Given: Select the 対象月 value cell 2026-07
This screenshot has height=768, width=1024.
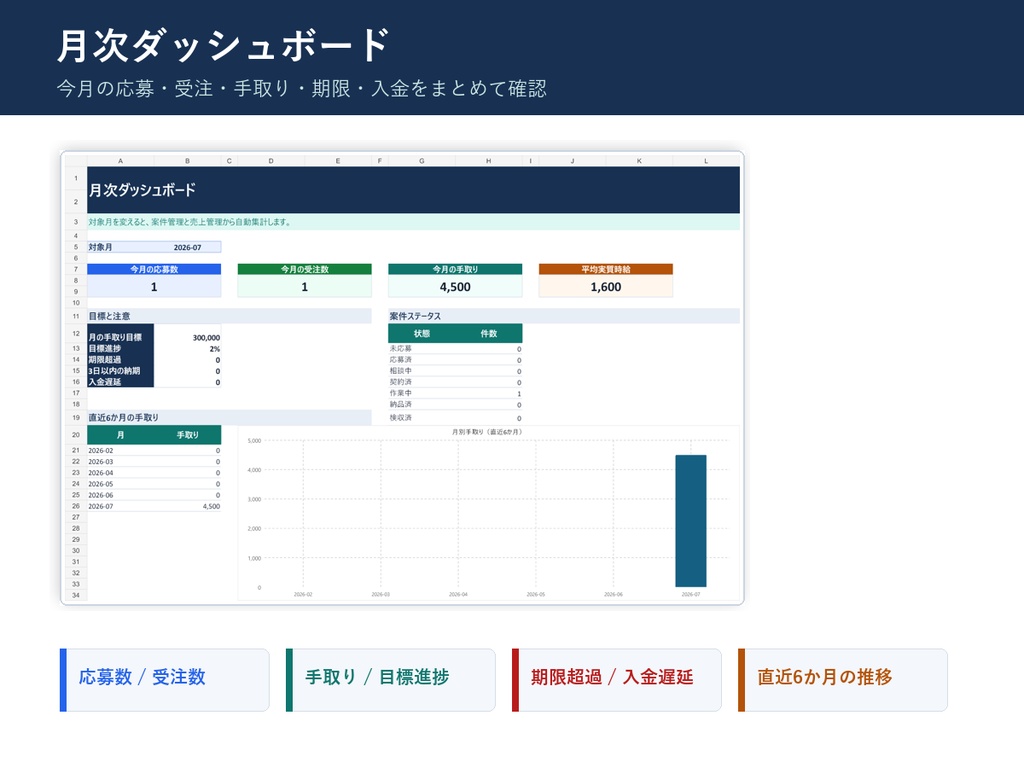Looking at the screenshot, I should tap(187, 248).
